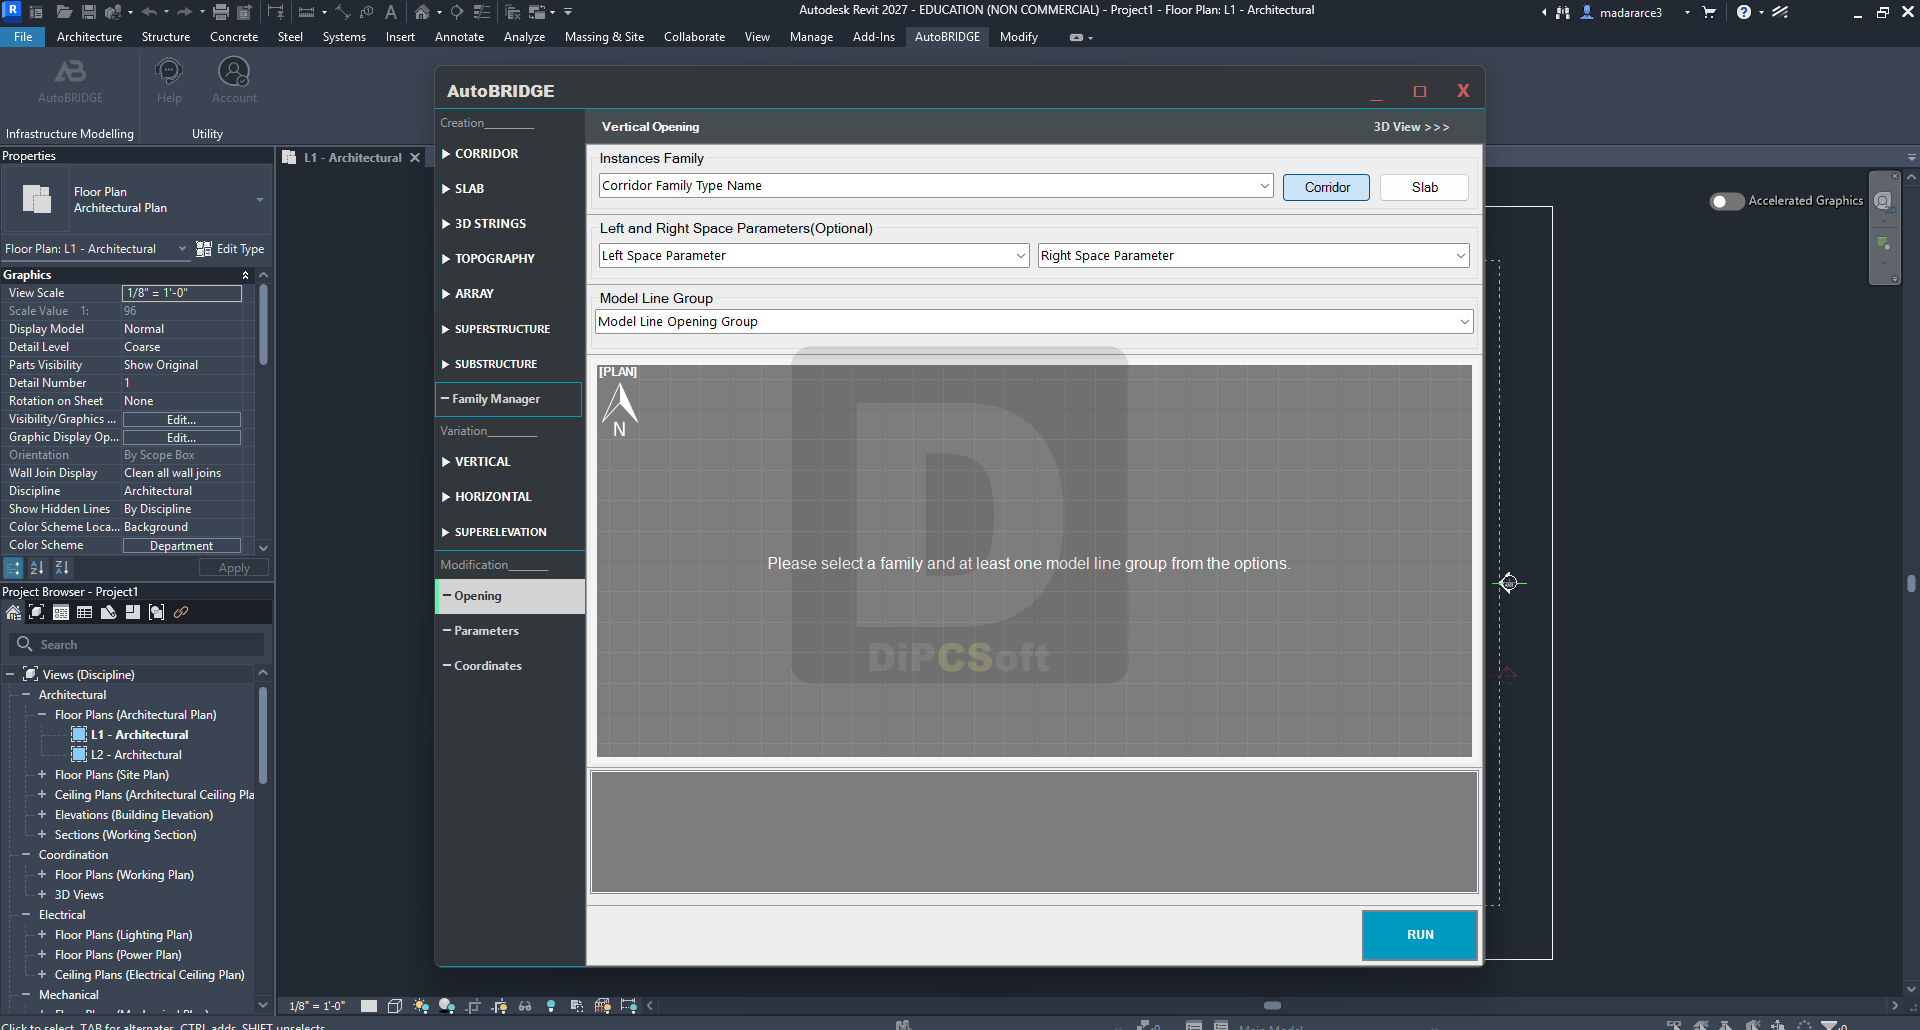Screen dimensions: 1920x1030
Task: Open the File menu
Action: point(23,37)
